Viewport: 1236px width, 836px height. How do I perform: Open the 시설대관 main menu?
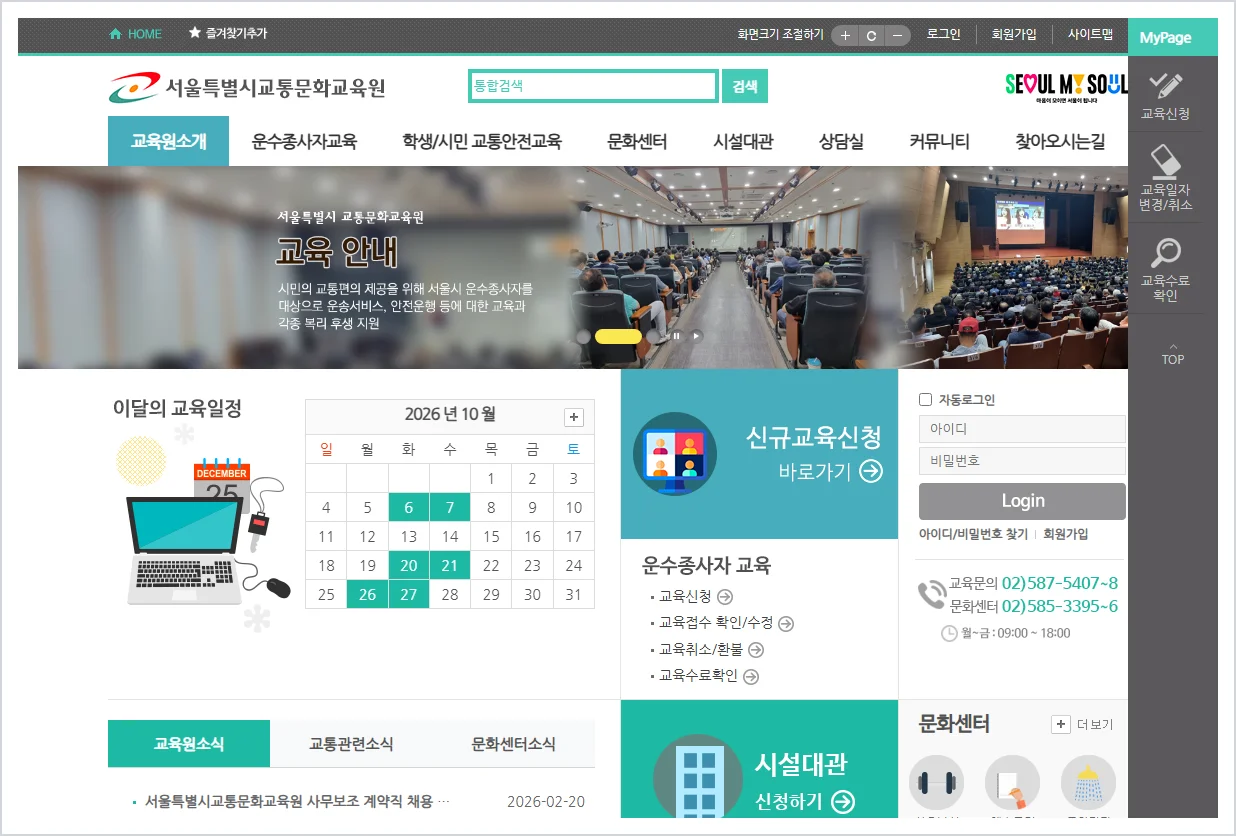coord(743,142)
